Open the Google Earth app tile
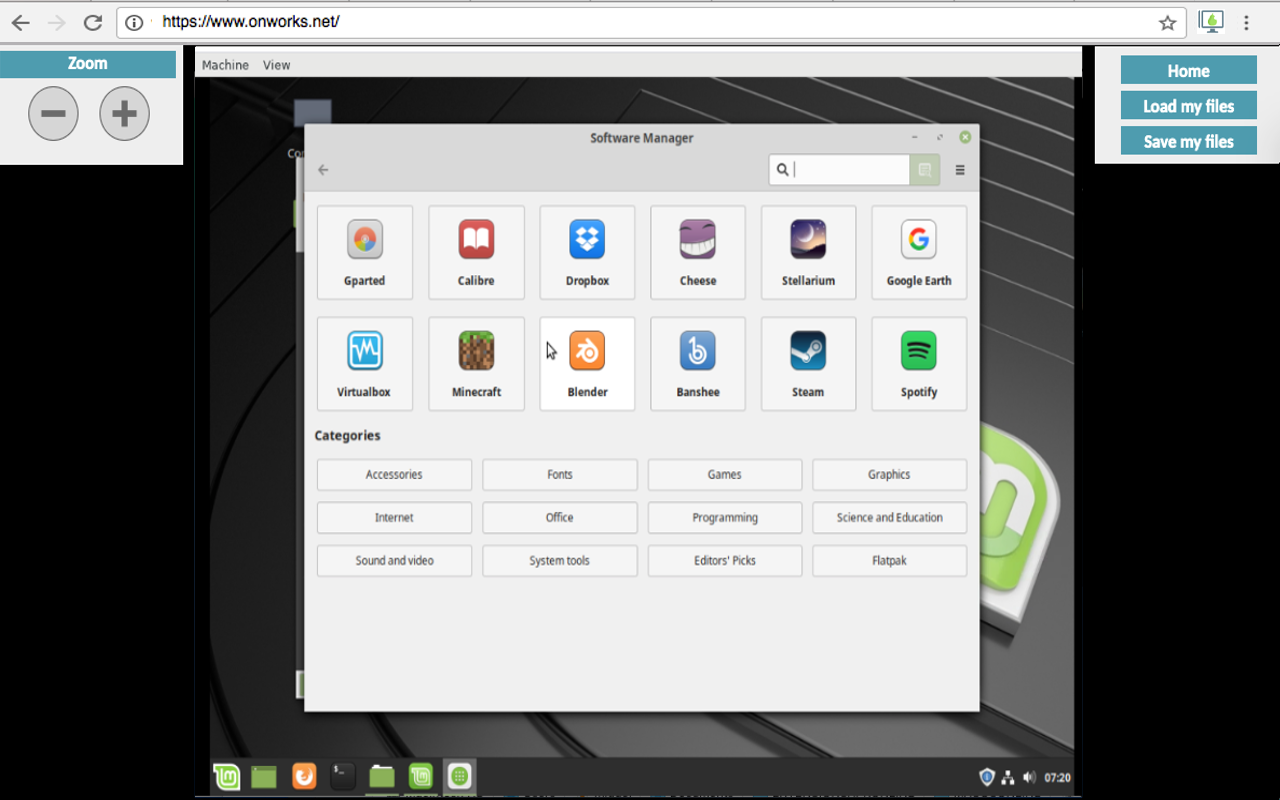The width and height of the screenshot is (1280, 800). click(919, 252)
